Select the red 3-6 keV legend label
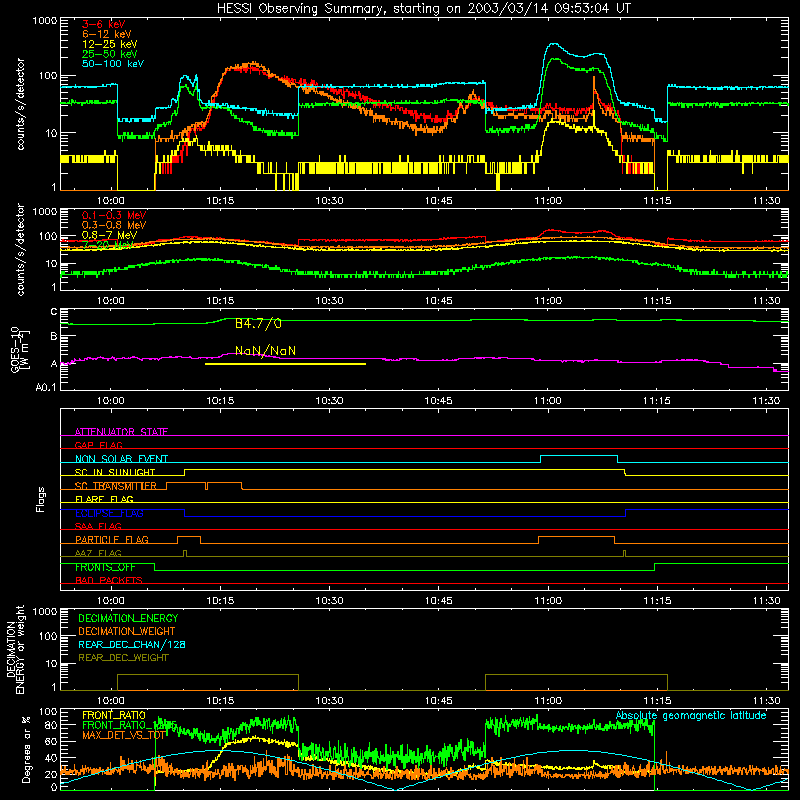Viewport: 800px width, 800px height. pos(103,24)
